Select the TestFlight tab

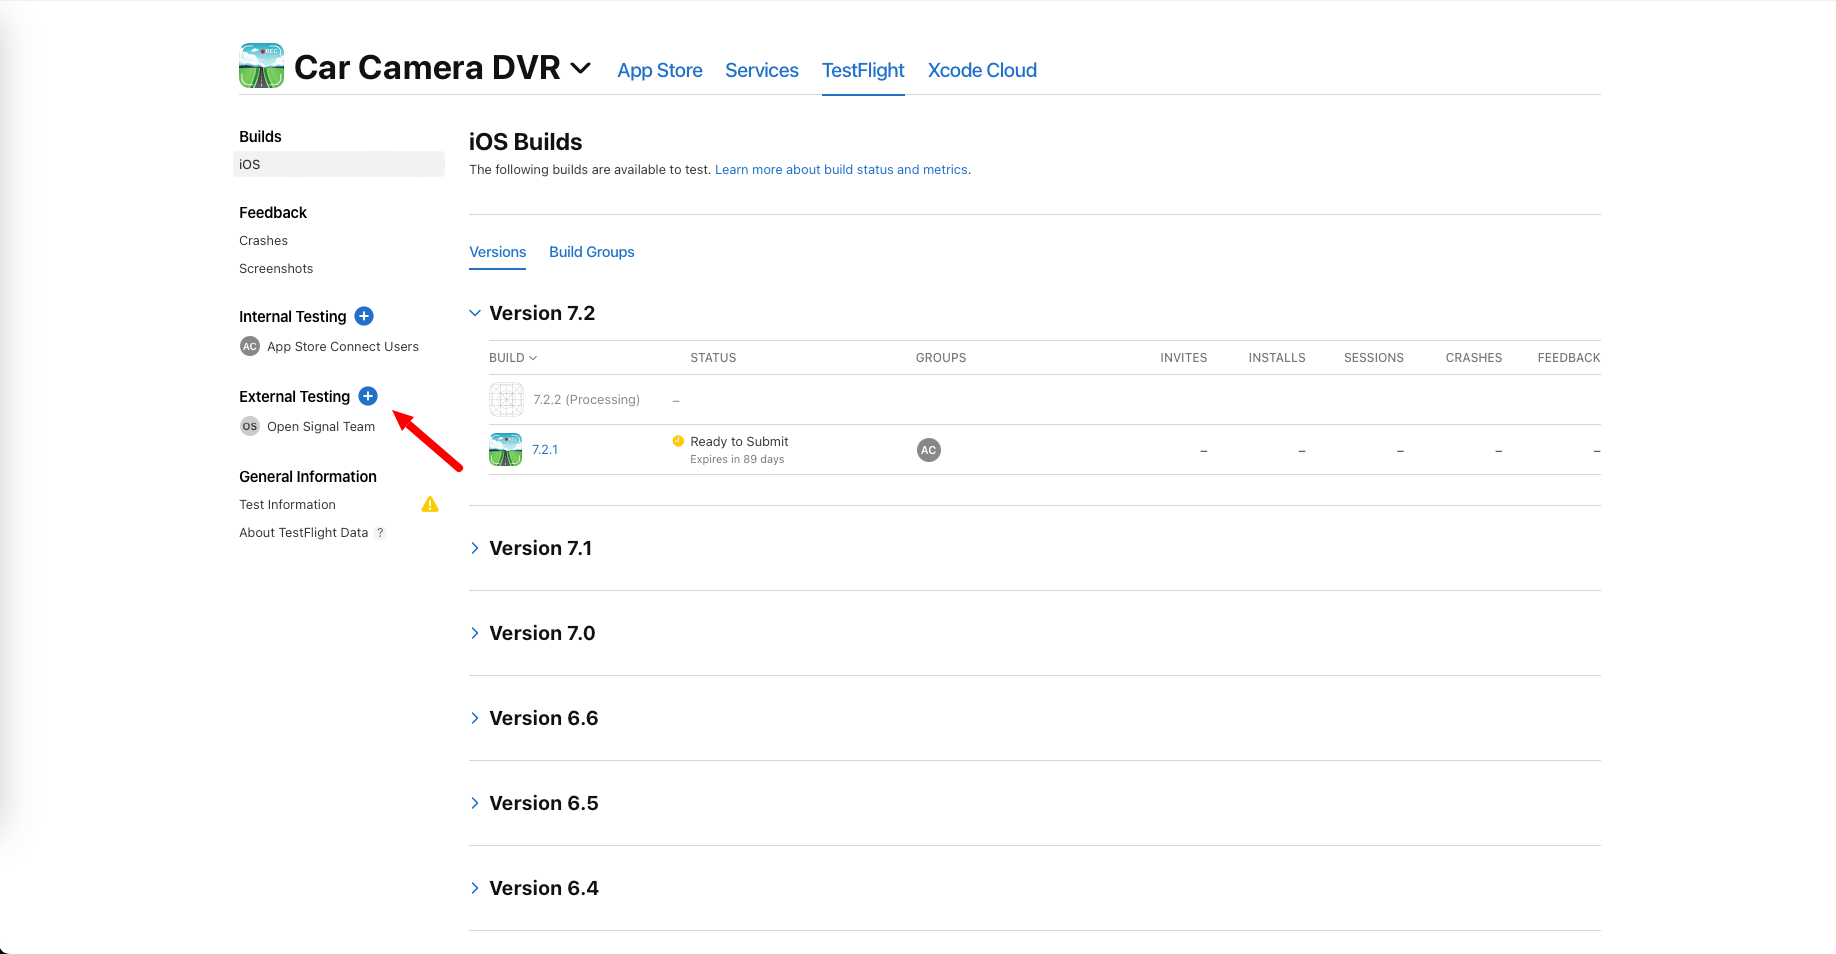863,70
